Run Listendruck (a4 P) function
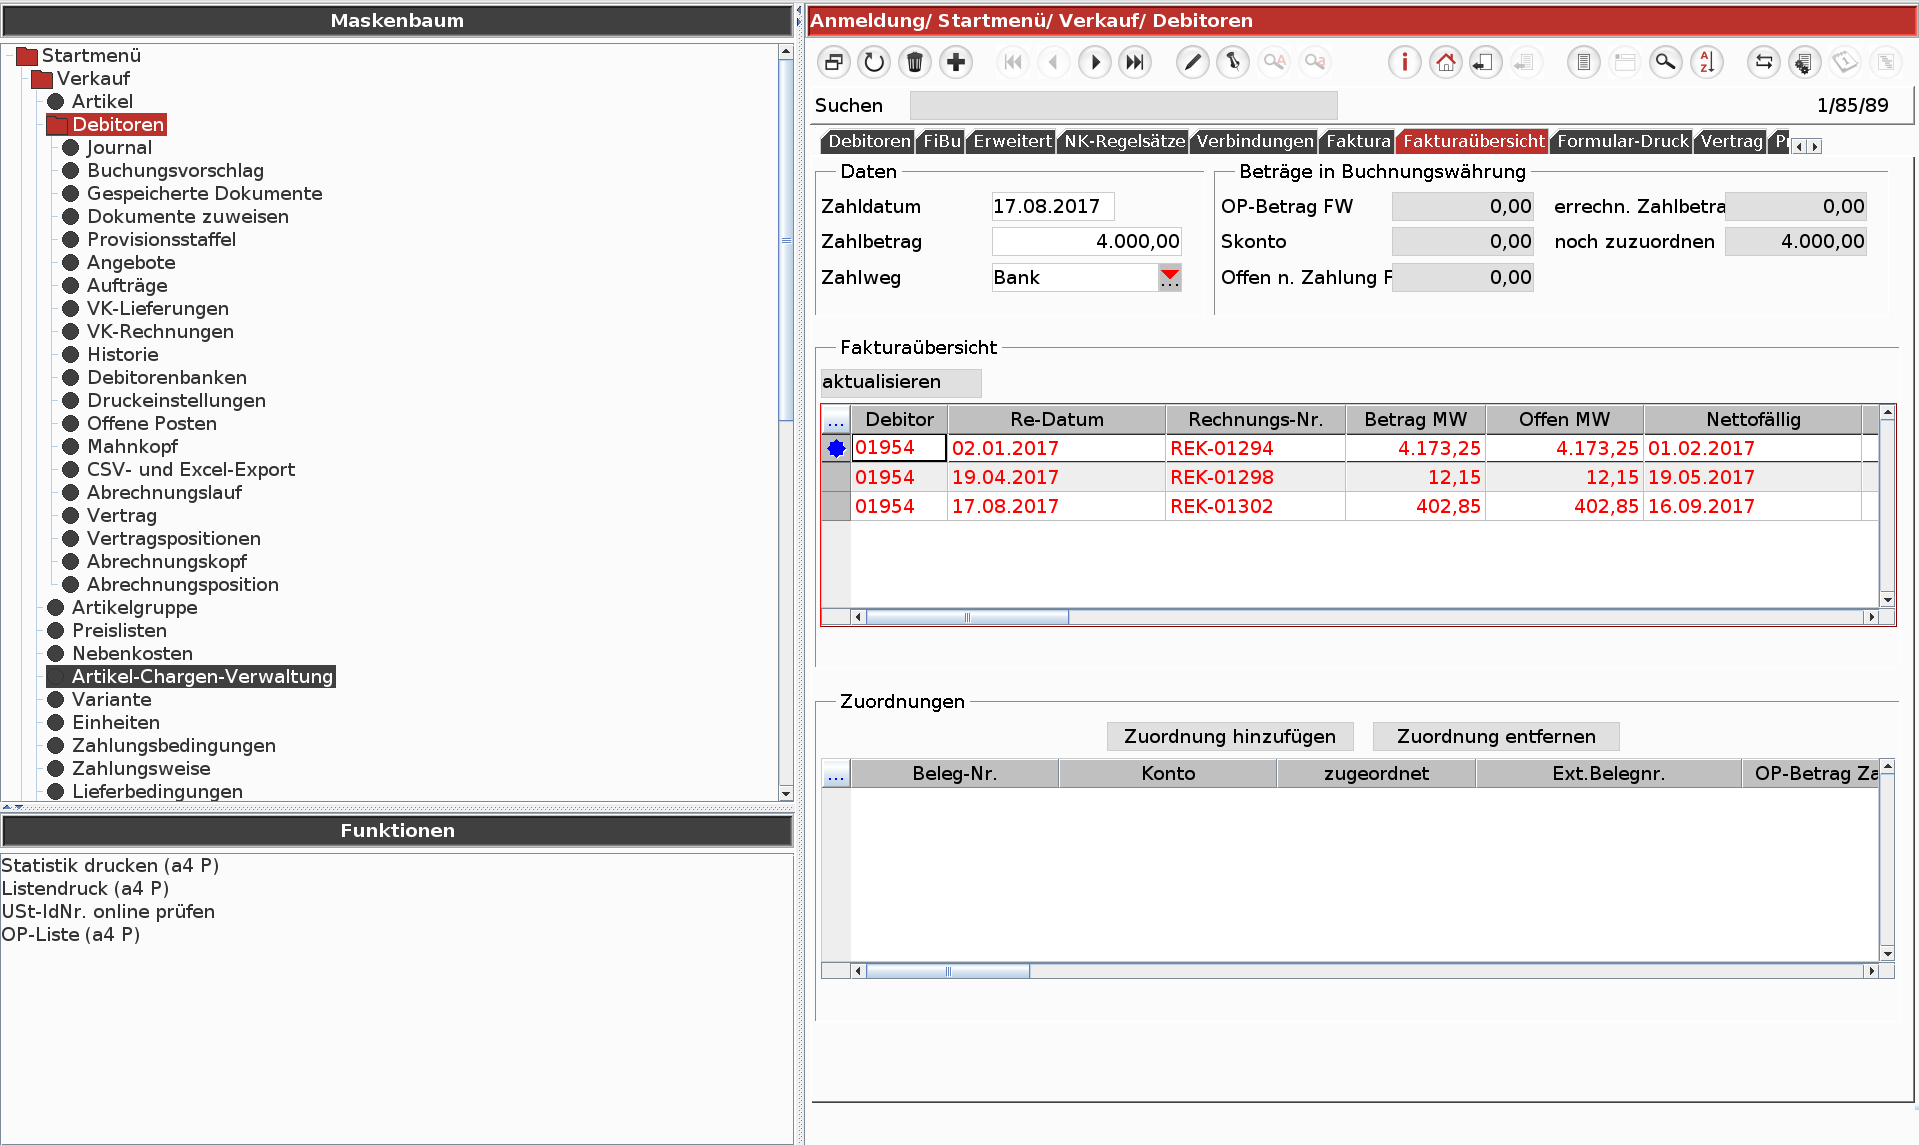Image resolution: width=1919 pixels, height=1145 pixels. pyautogui.click(x=85, y=889)
